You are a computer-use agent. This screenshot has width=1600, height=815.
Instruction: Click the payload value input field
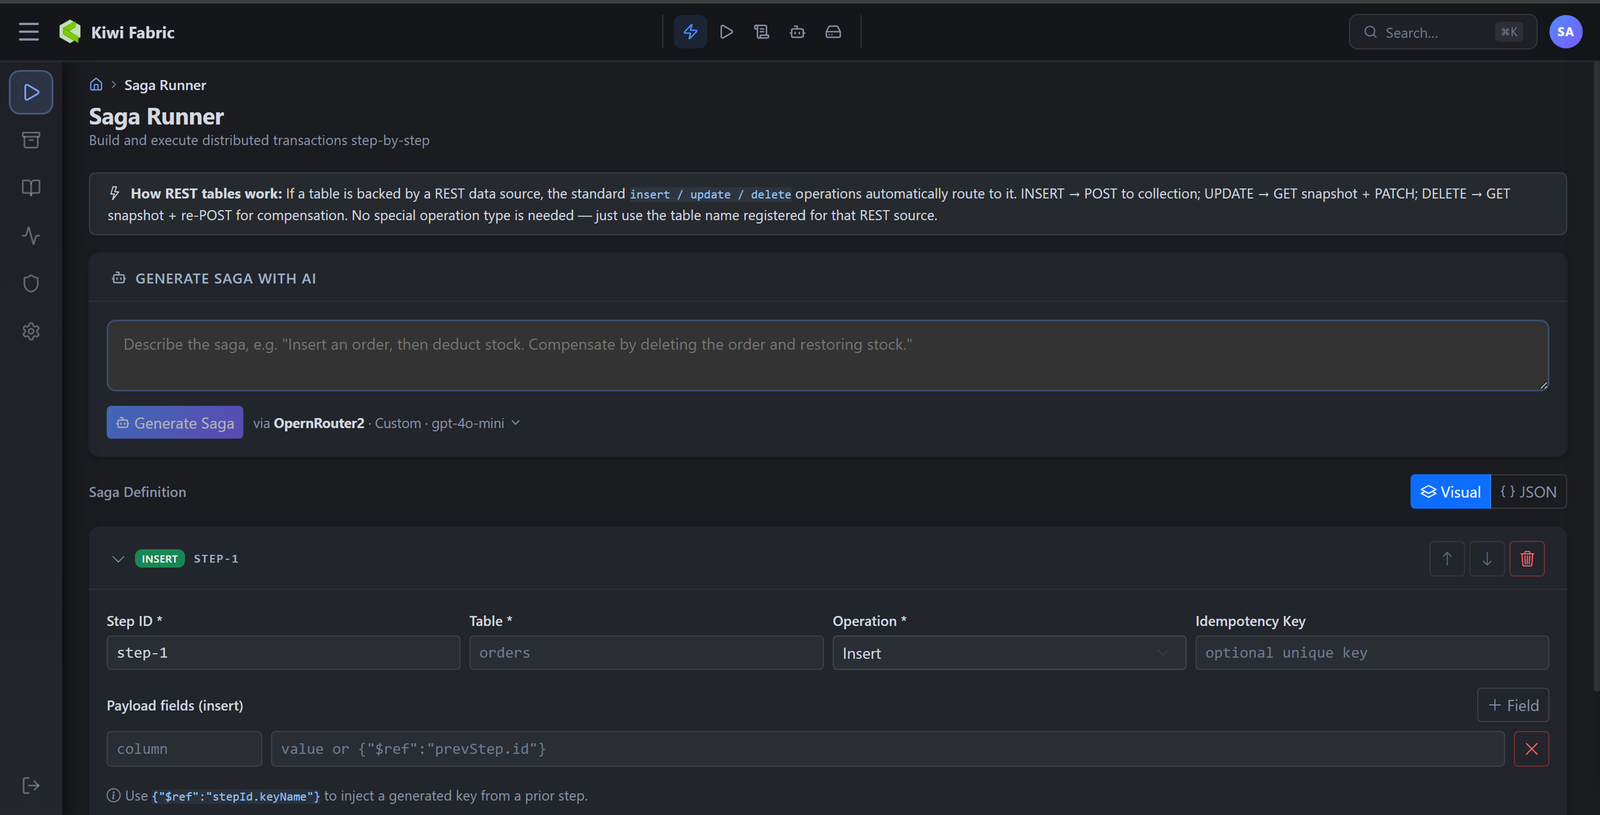[888, 749]
